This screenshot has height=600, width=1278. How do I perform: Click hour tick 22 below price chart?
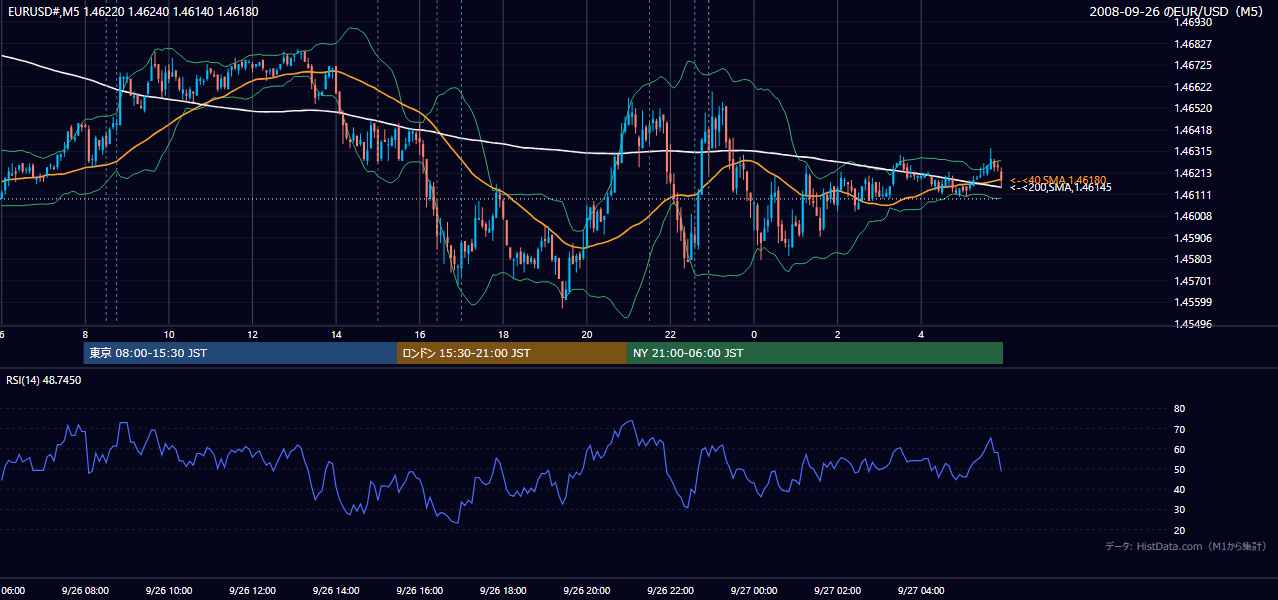click(x=671, y=334)
